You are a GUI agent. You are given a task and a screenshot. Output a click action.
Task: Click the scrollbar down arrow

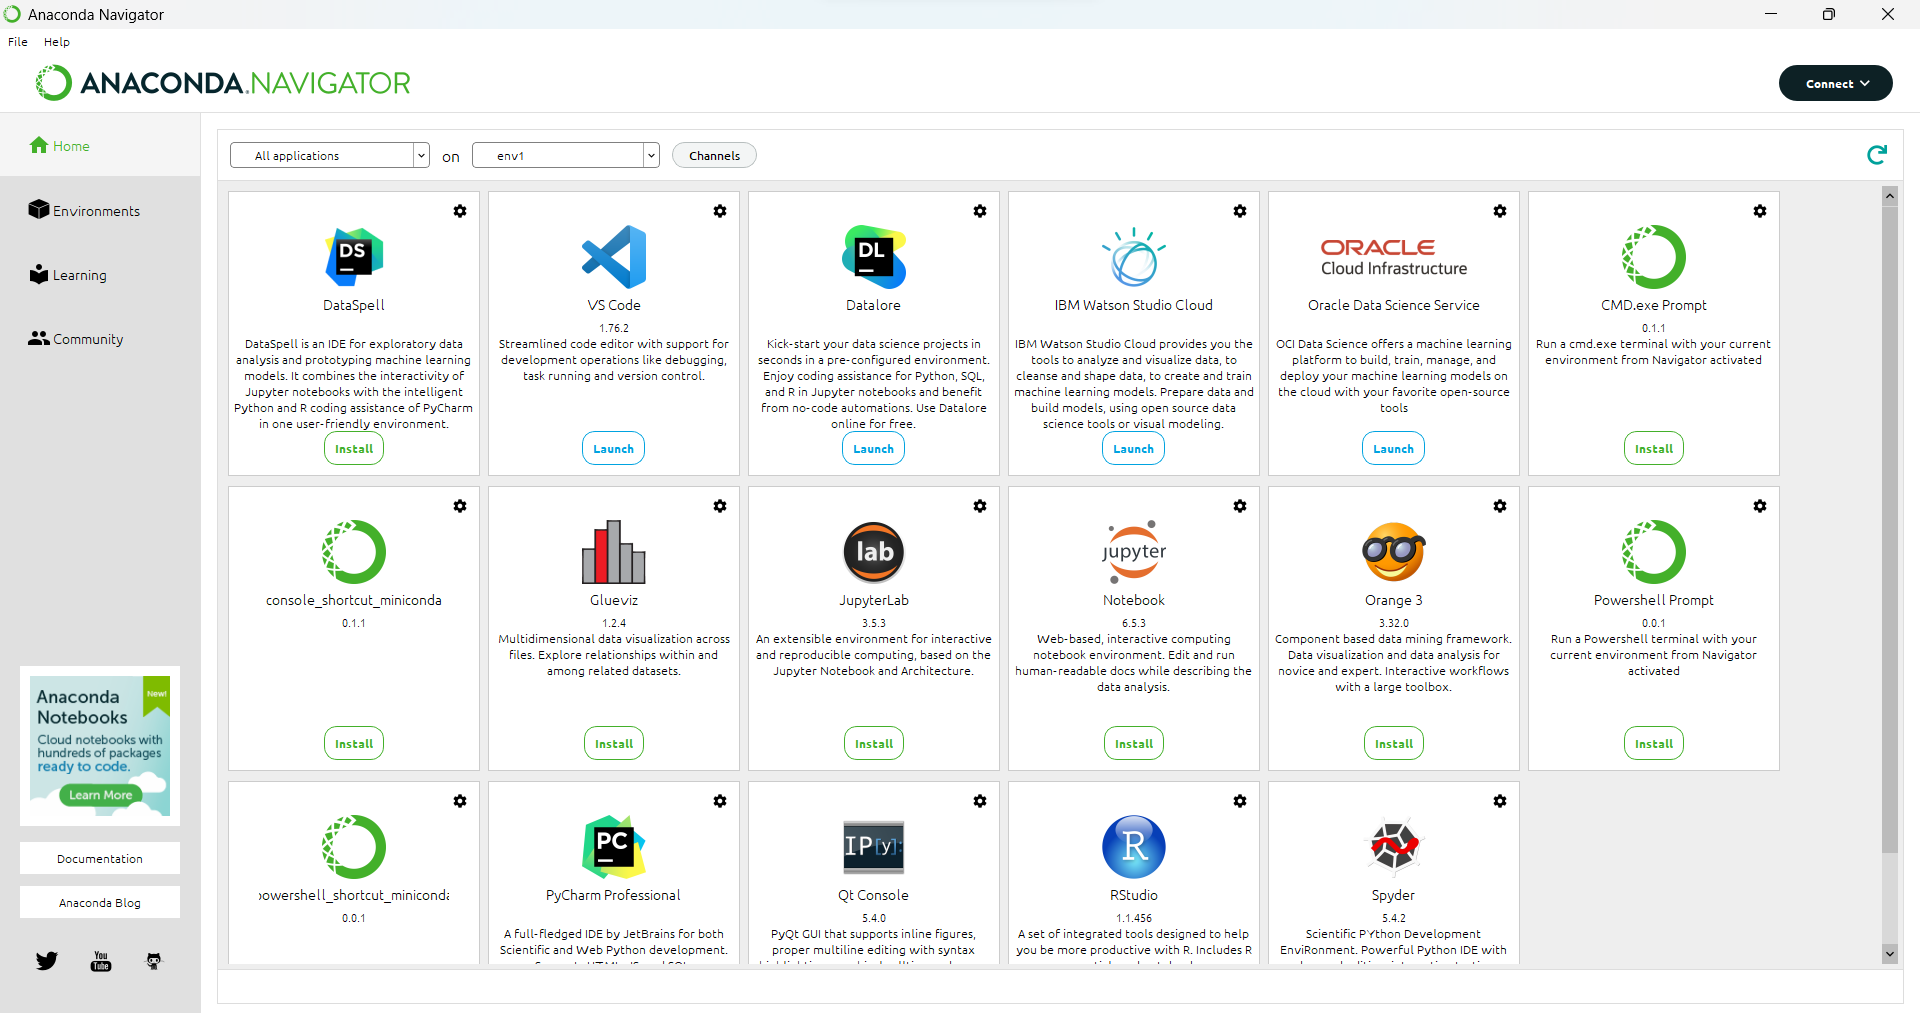point(1890,954)
